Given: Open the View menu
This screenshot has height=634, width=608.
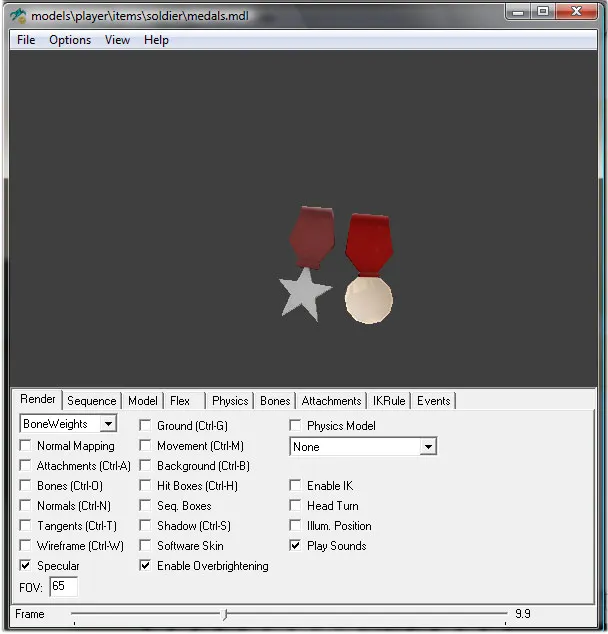Looking at the screenshot, I should coord(117,40).
